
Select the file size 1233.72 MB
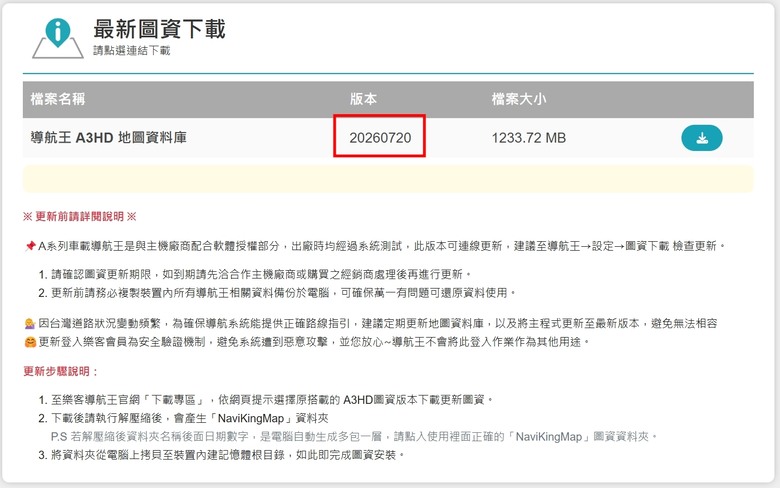[529, 138]
